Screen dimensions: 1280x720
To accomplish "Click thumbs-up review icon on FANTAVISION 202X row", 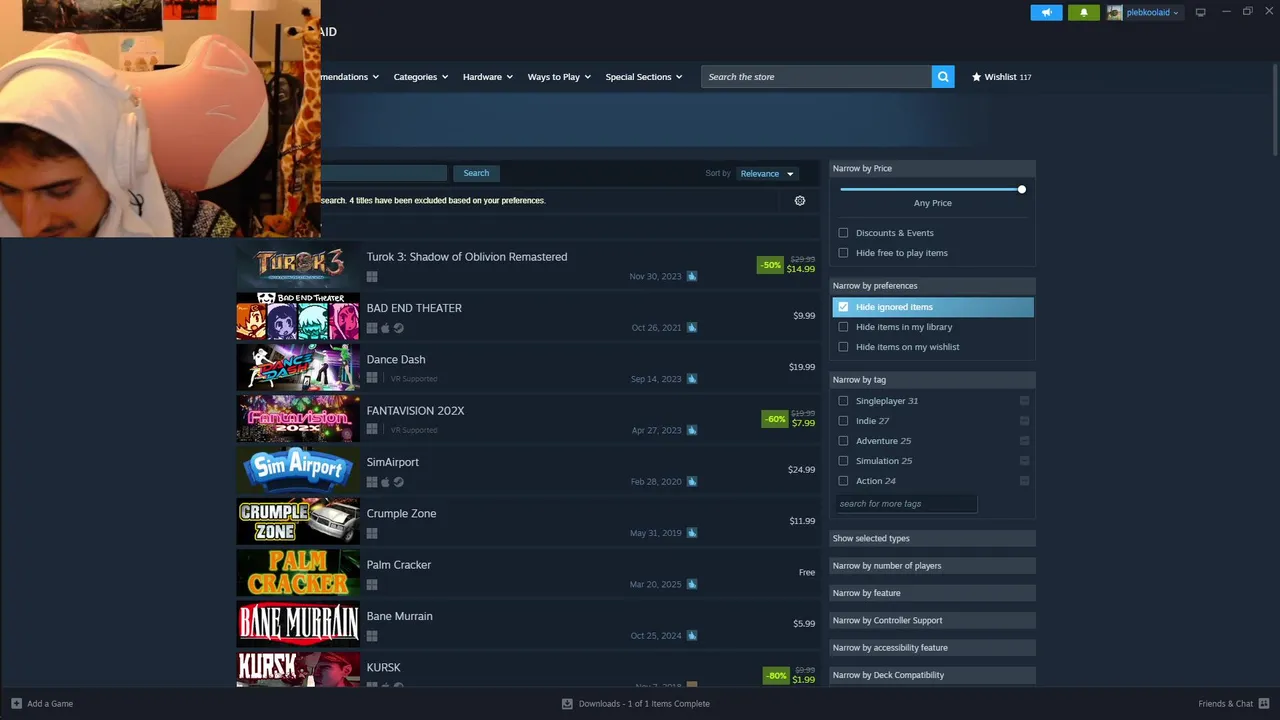I will click(691, 430).
